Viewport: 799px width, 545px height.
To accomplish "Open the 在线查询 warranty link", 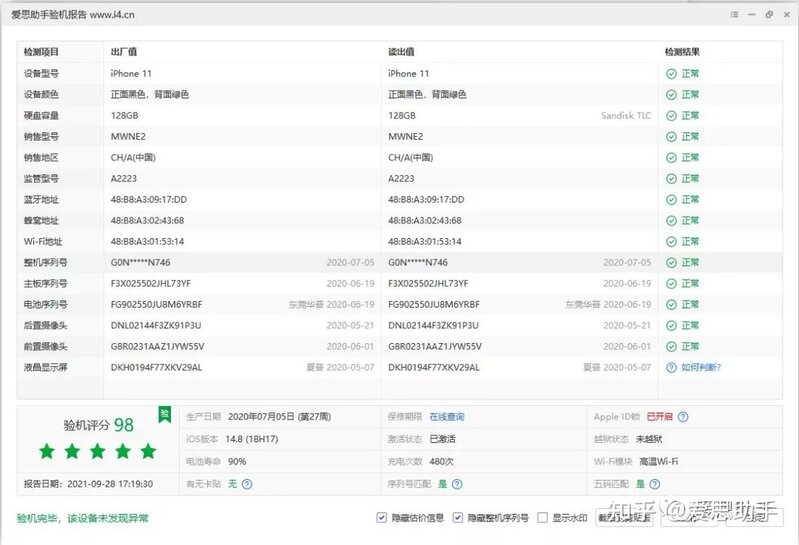I will (446, 417).
